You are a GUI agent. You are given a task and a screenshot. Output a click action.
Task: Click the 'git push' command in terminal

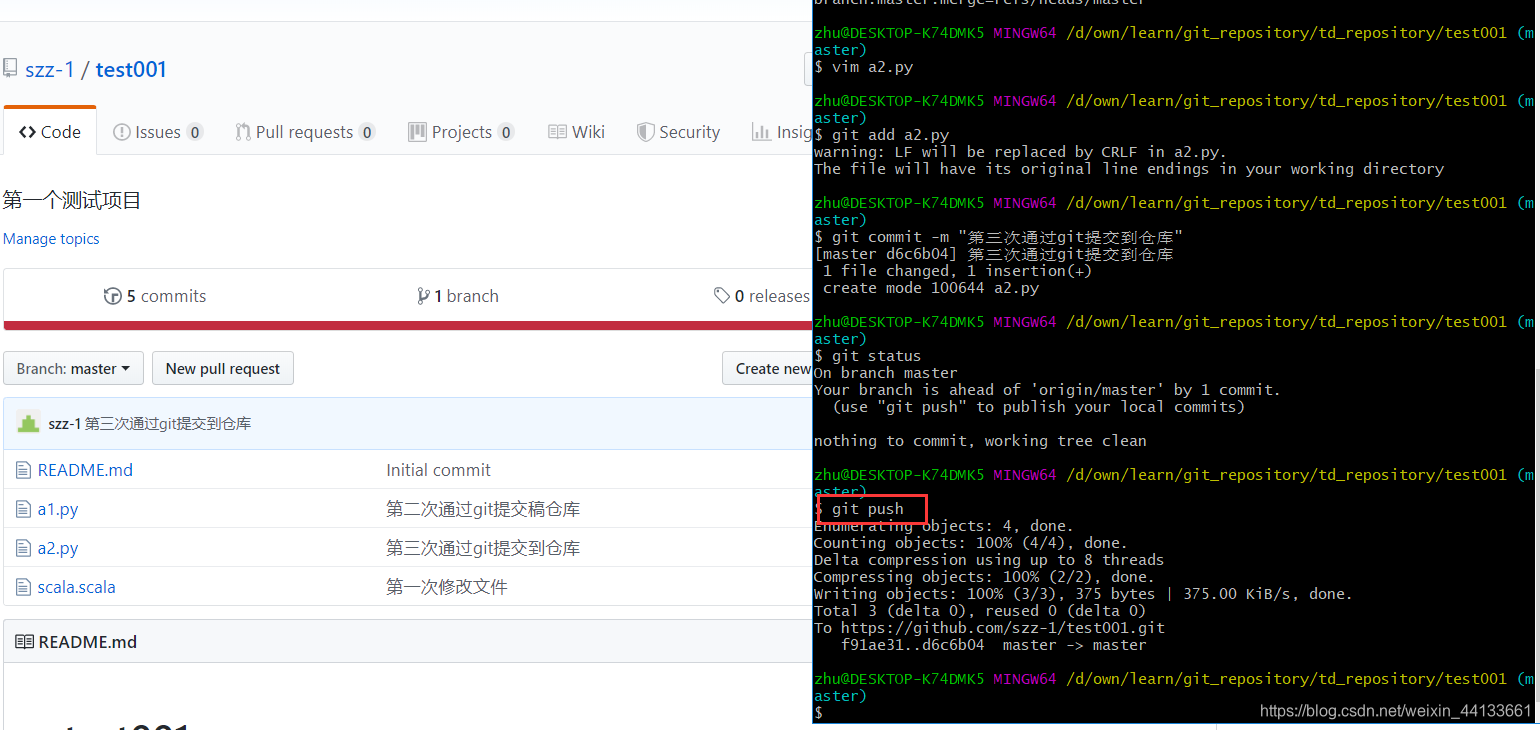[867, 509]
